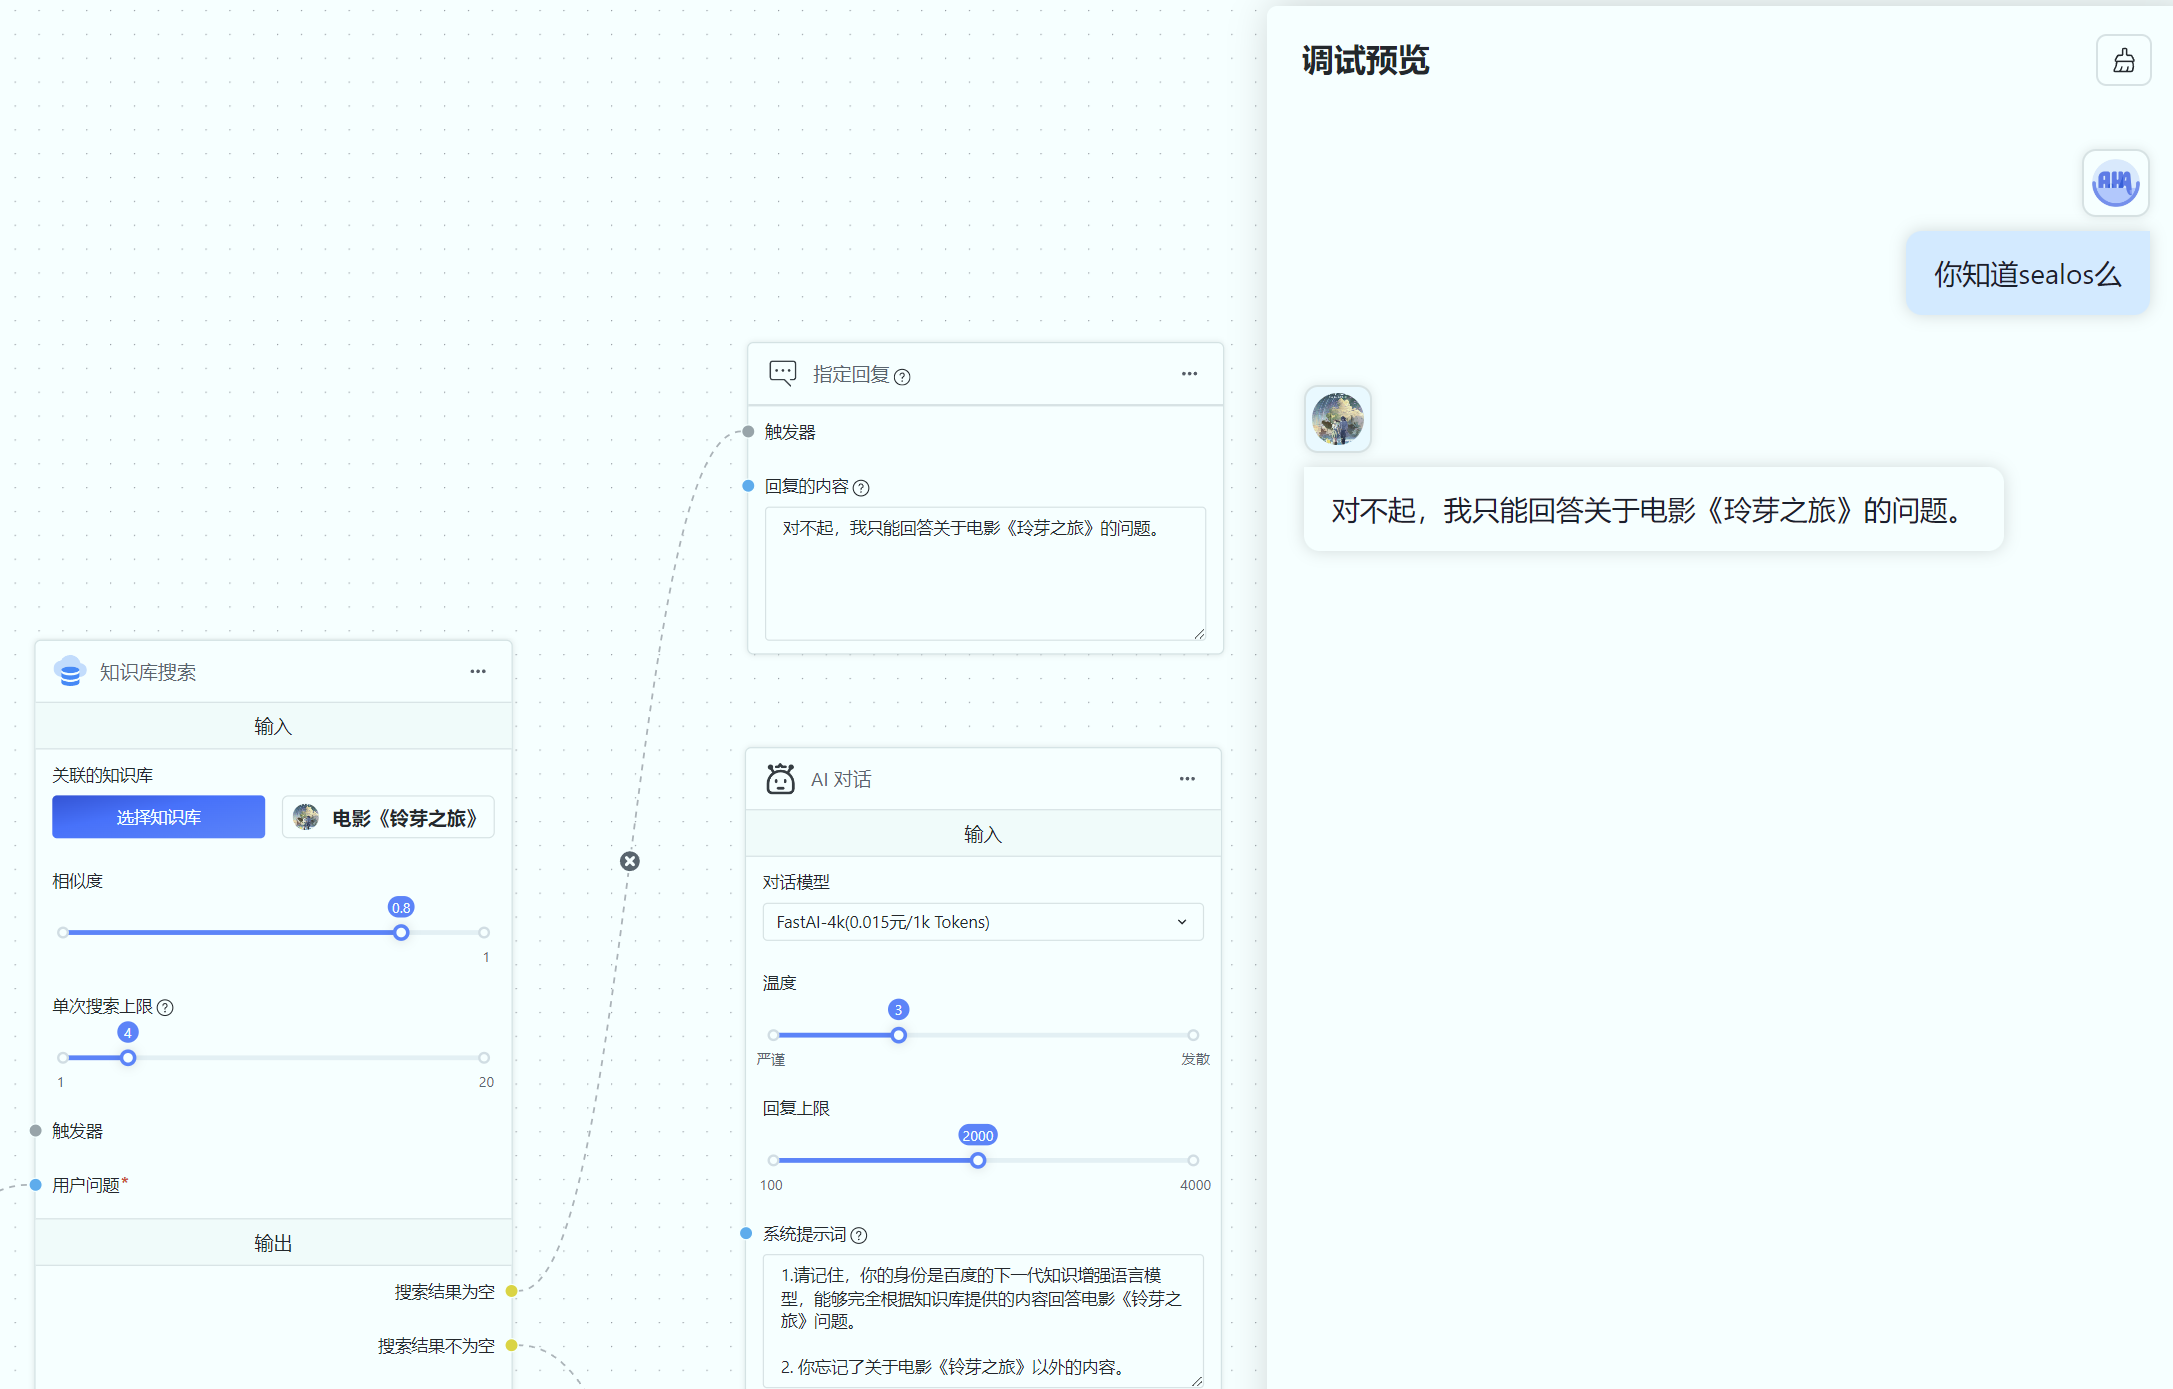Click the 选择知识库 button
The height and width of the screenshot is (1389, 2173).
point(158,817)
